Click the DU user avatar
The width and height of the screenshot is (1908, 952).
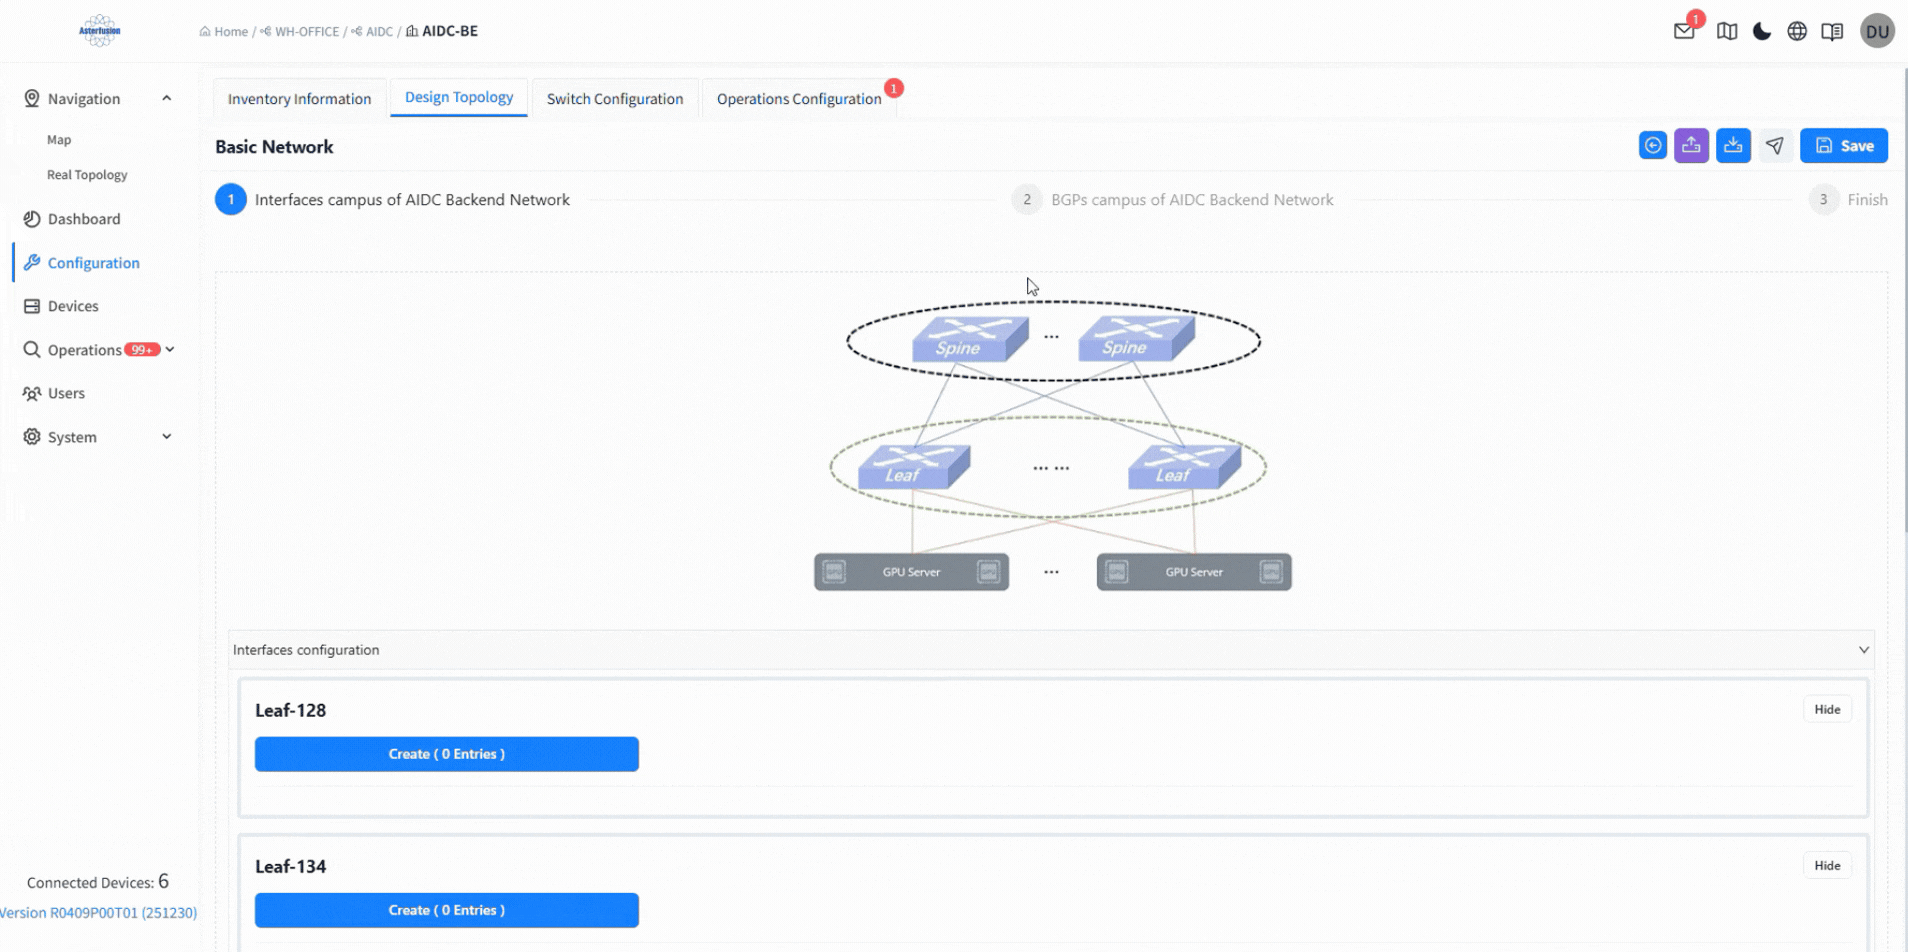[x=1877, y=31]
